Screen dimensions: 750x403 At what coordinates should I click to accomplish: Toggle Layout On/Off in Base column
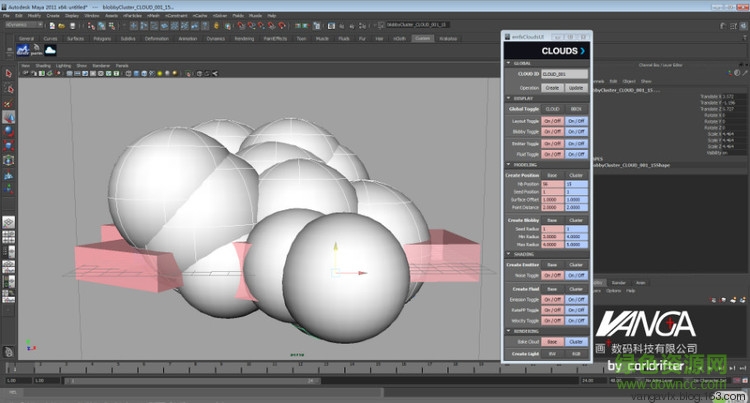click(552, 120)
